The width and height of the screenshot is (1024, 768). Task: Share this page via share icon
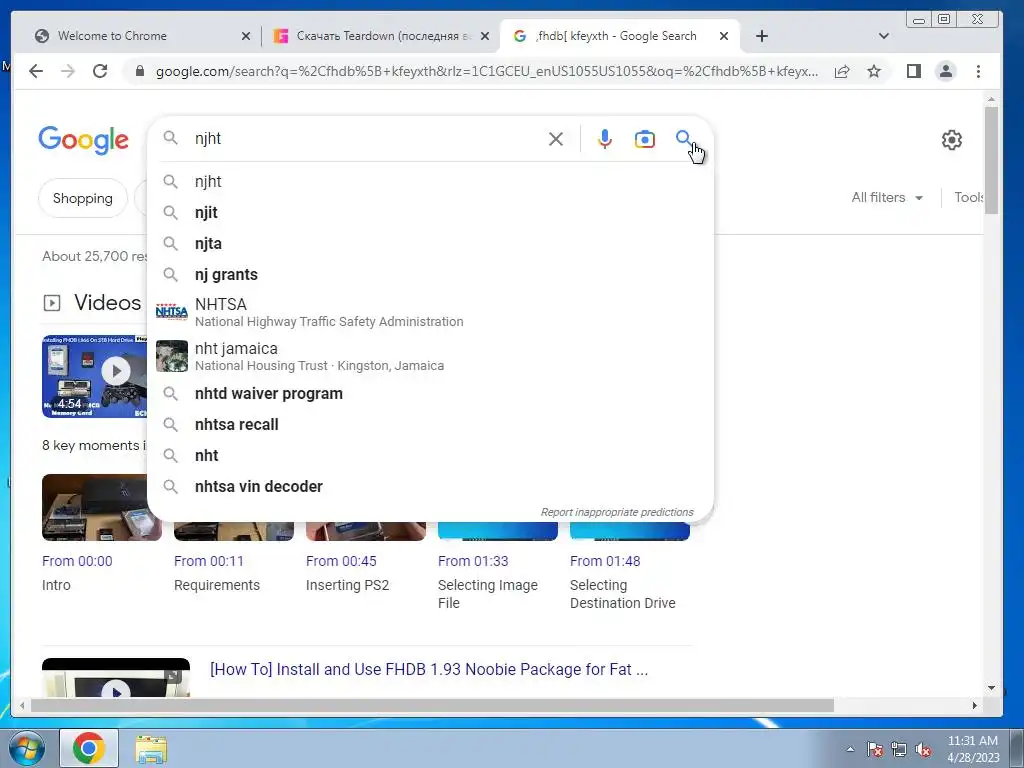pyautogui.click(x=842, y=71)
